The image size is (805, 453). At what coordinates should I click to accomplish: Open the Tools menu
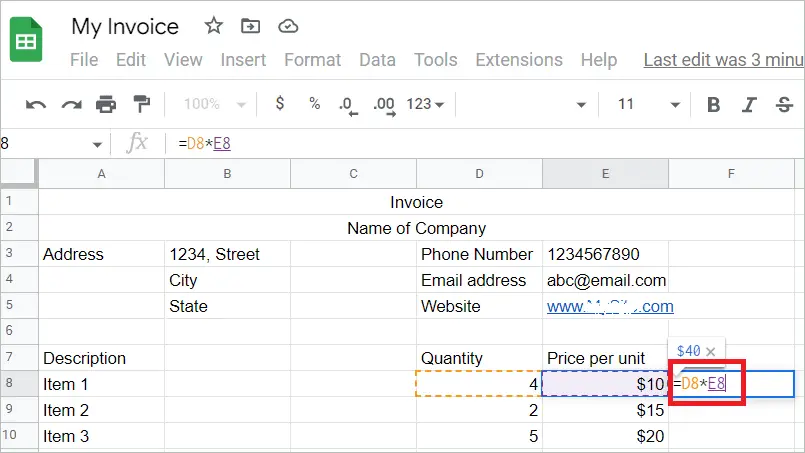click(x=435, y=60)
